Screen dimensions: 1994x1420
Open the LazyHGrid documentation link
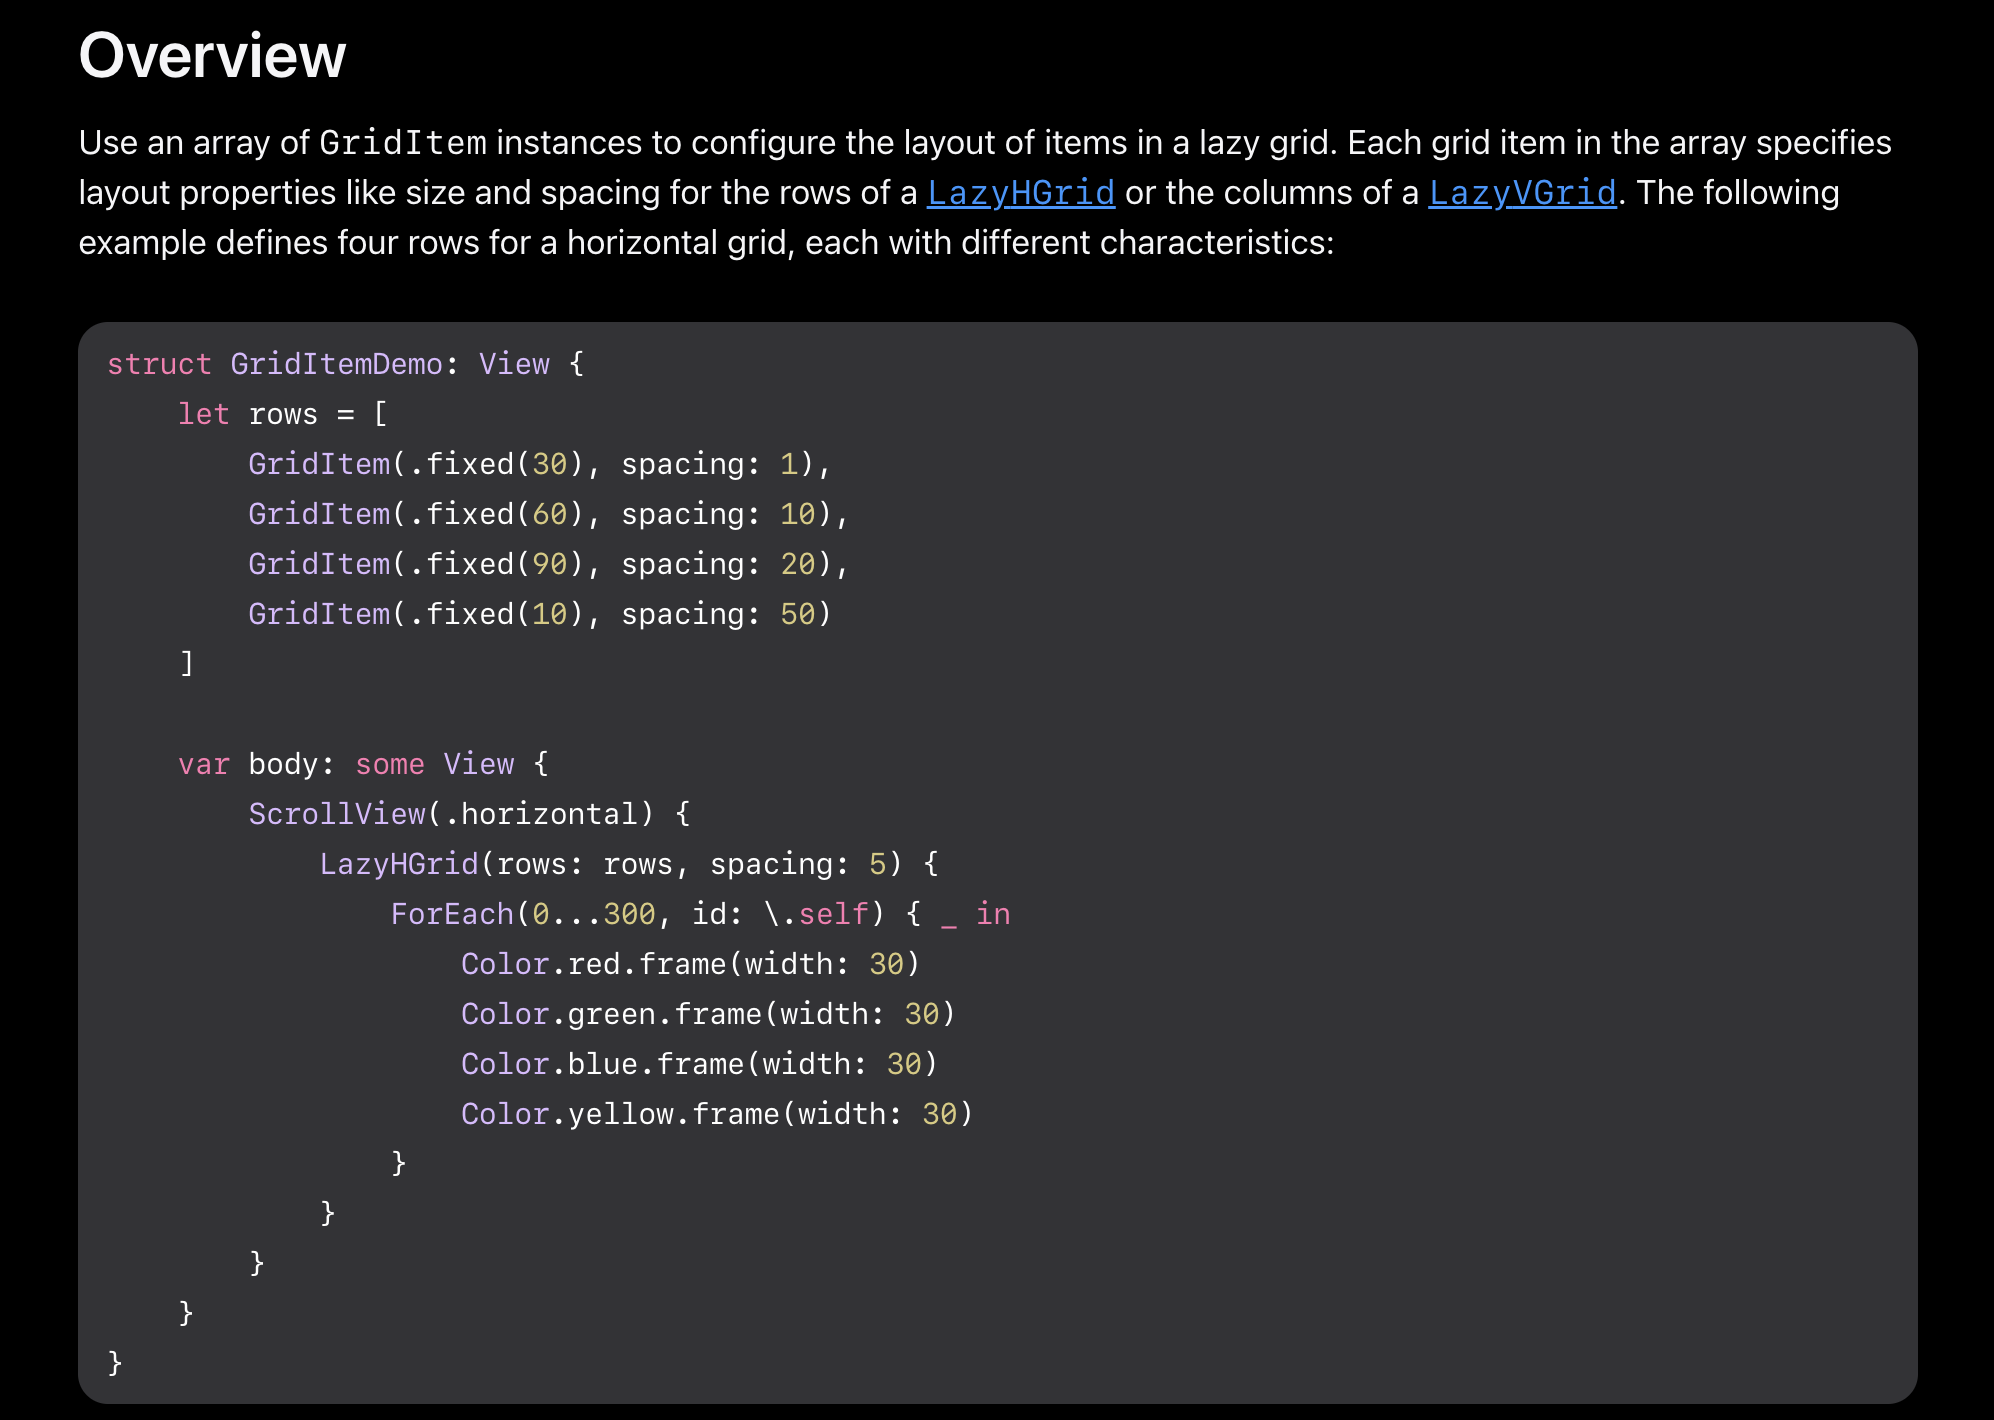coord(1020,193)
